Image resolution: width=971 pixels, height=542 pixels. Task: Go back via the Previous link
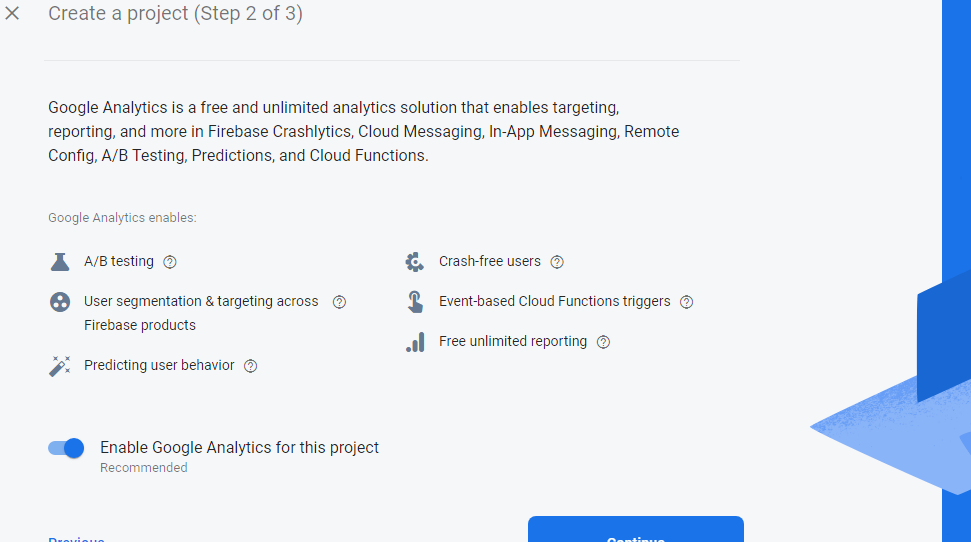point(76,539)
